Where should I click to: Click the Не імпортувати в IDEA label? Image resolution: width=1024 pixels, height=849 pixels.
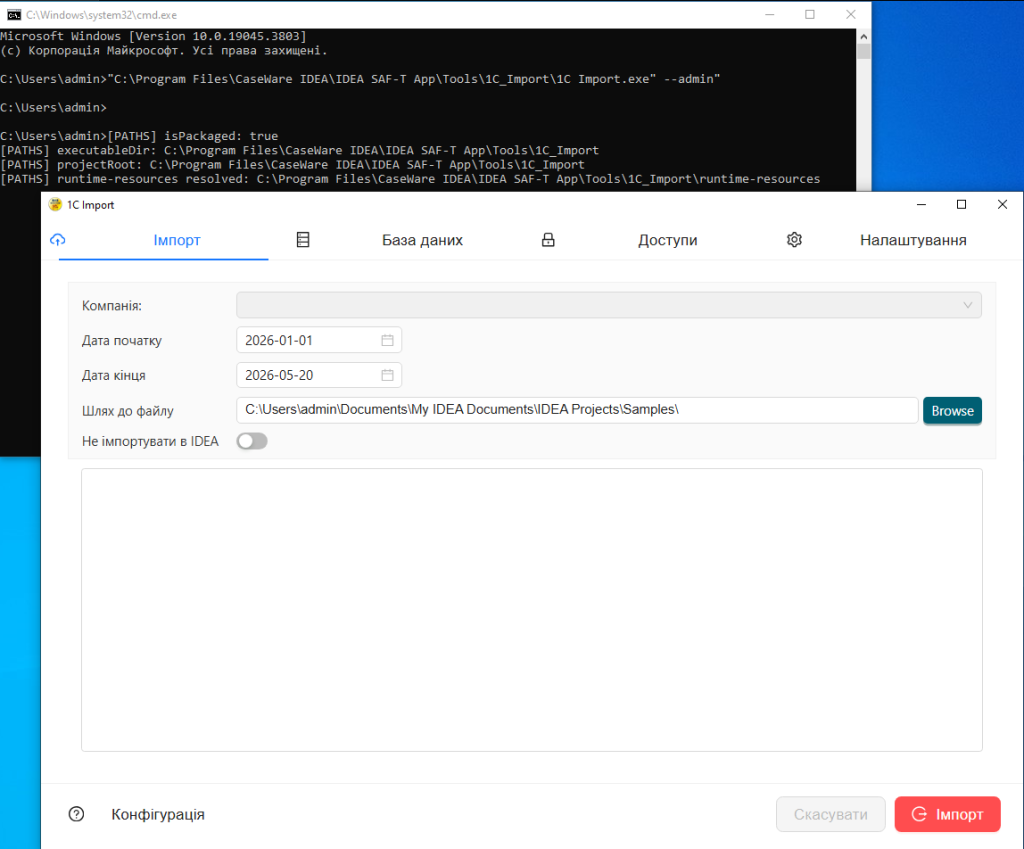pos(150,441)
